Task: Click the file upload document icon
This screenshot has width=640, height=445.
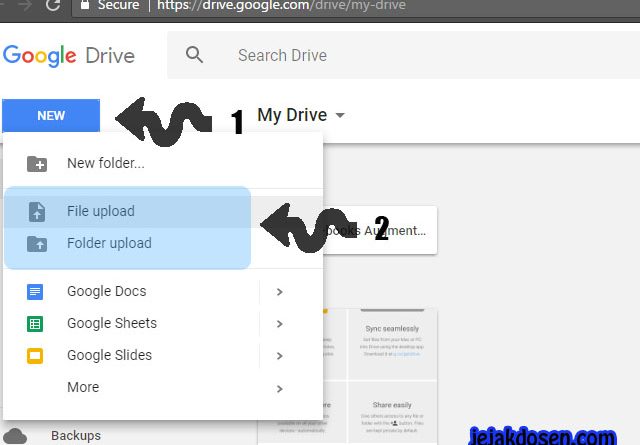Action: [37, 211]
